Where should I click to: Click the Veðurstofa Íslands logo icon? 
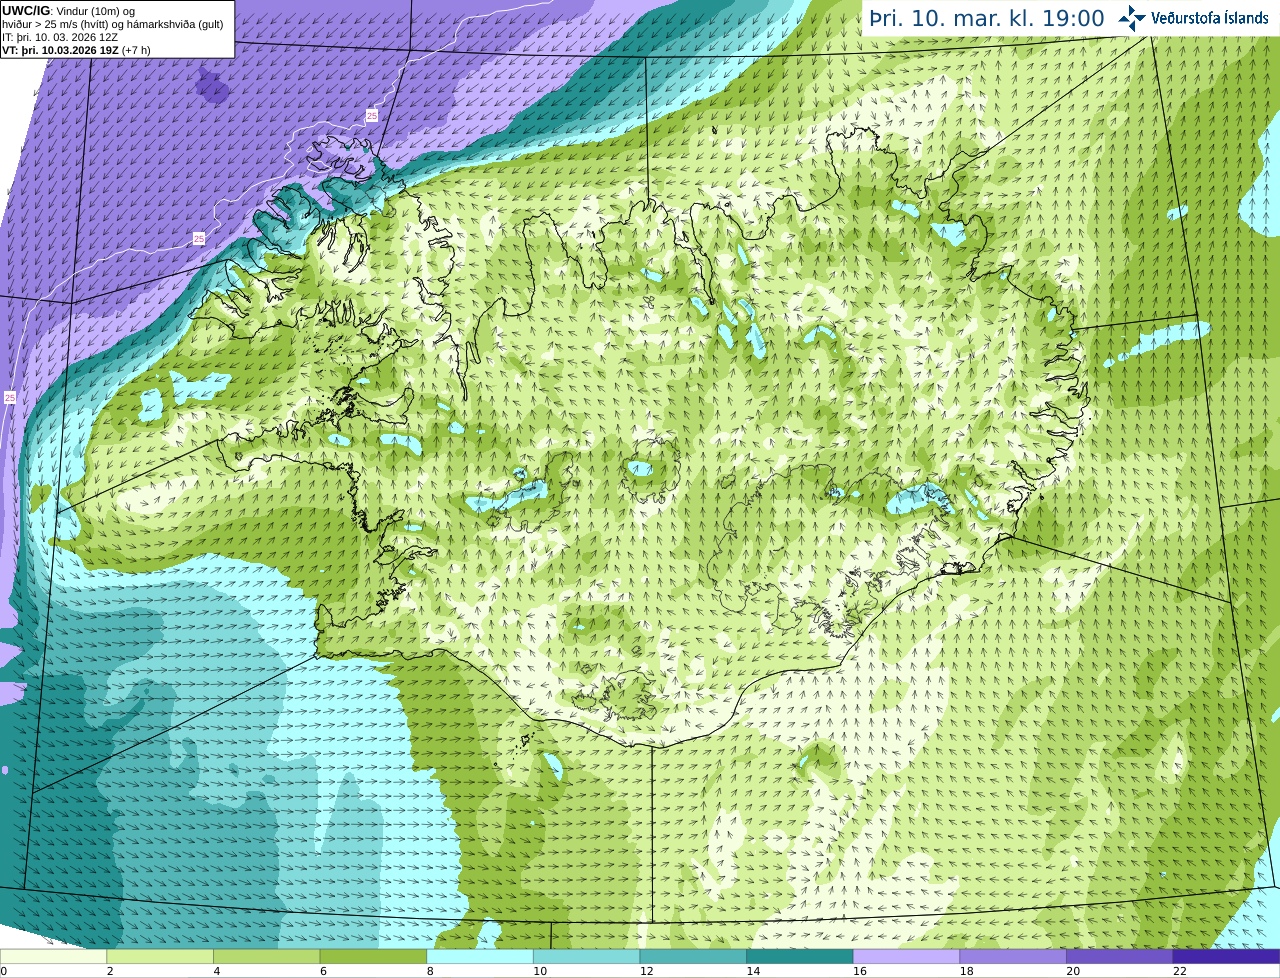click(1132, 17)
